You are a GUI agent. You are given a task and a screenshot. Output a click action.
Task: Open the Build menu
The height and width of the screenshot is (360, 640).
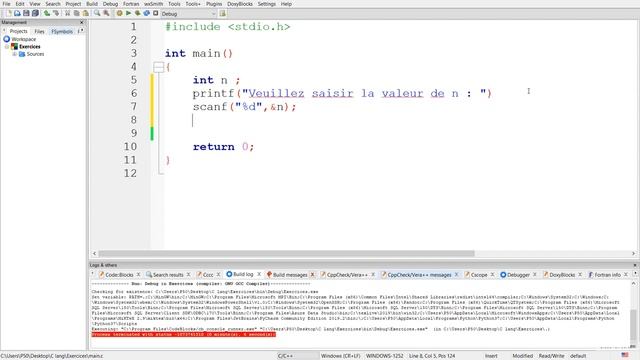click(x=92, y=4)
